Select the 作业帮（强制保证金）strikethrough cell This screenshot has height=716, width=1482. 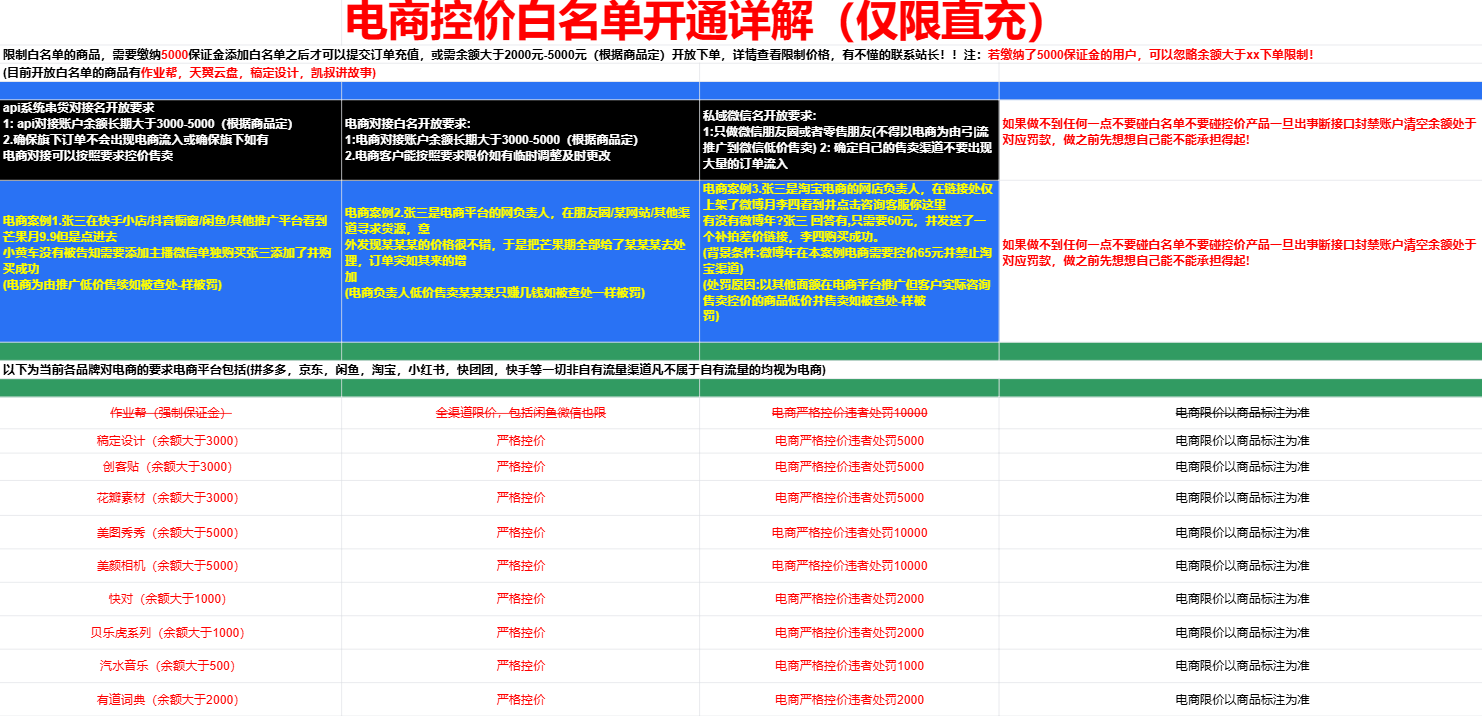(168, 413)
